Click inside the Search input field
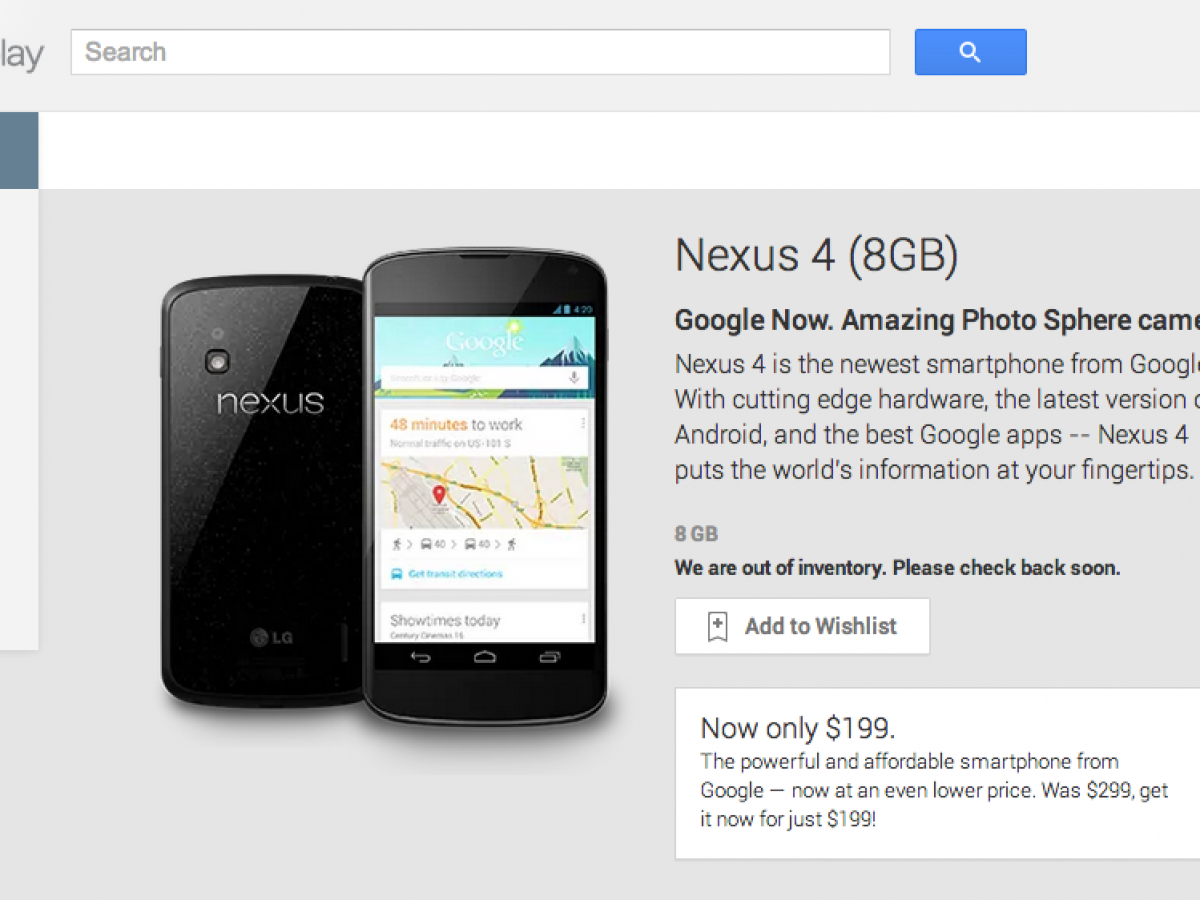Screen dimensions: 1200x900 pos(480,52)
